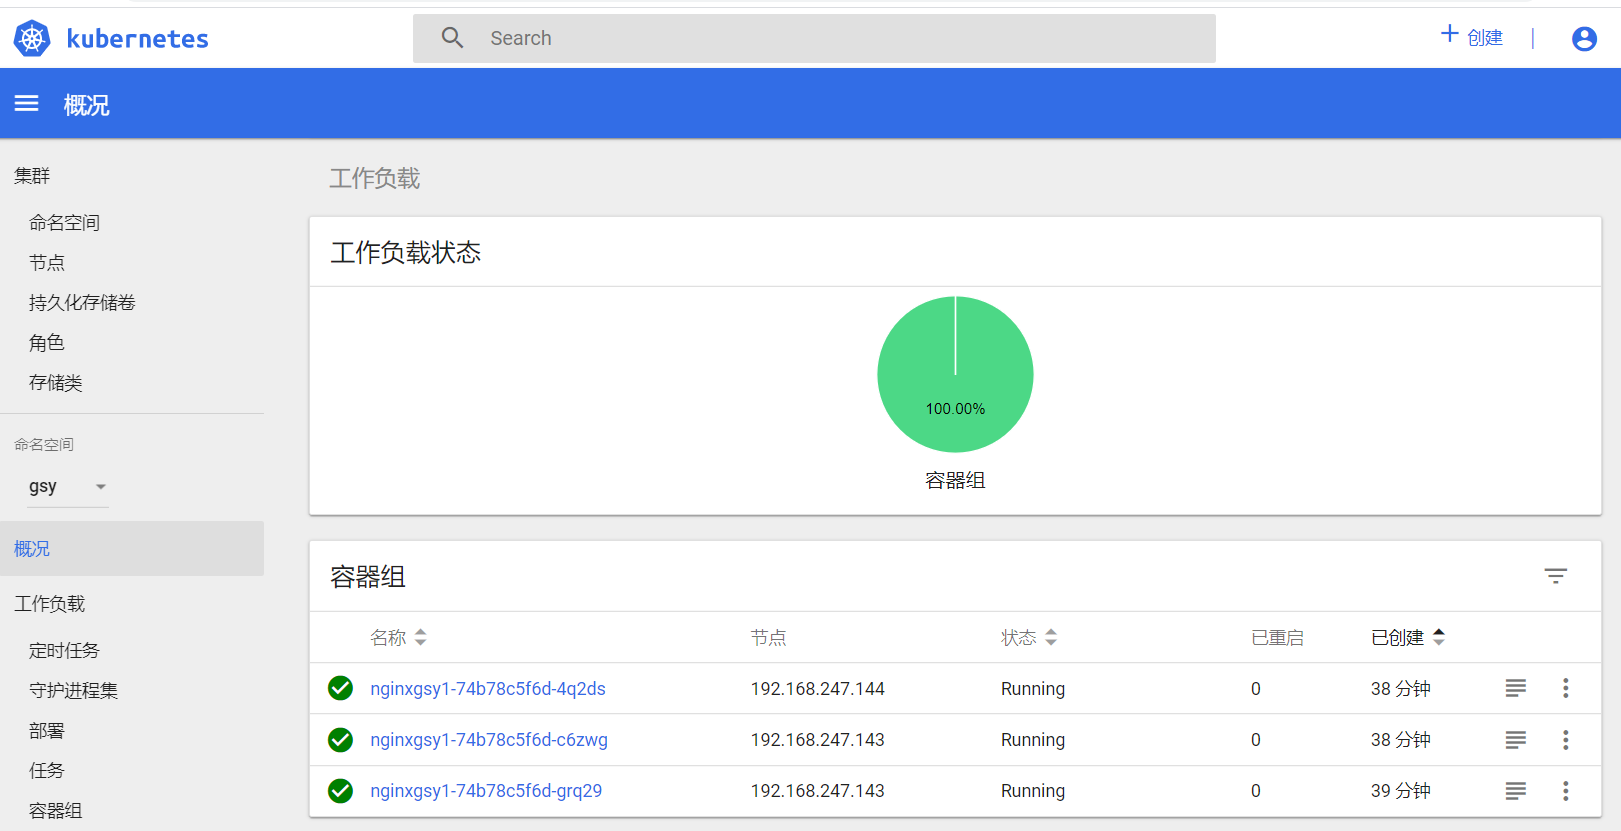The width and height of the screenshot is (1621, 831).
Task: Click the 工作负载状态 card heading
Action: [406, 252]
